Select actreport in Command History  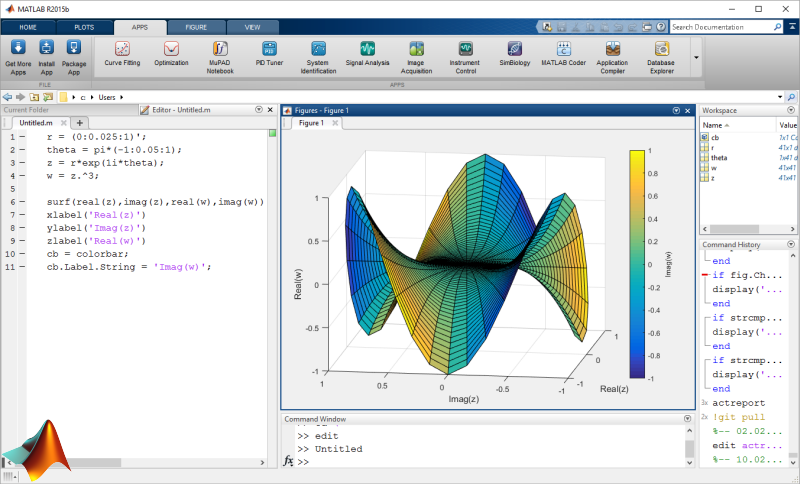tap(739, 403)
